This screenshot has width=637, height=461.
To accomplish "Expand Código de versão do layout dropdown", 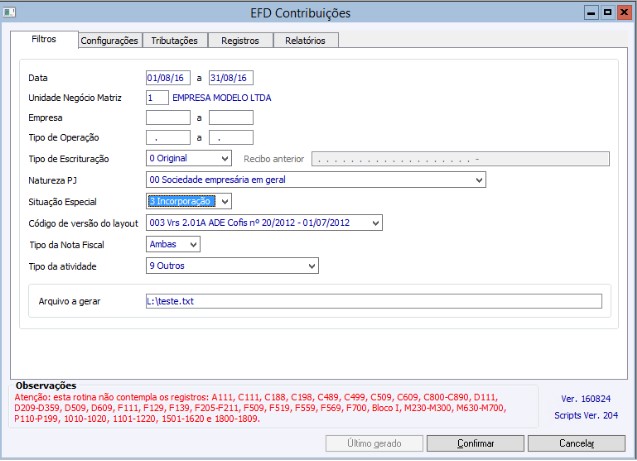I will 375,223.
